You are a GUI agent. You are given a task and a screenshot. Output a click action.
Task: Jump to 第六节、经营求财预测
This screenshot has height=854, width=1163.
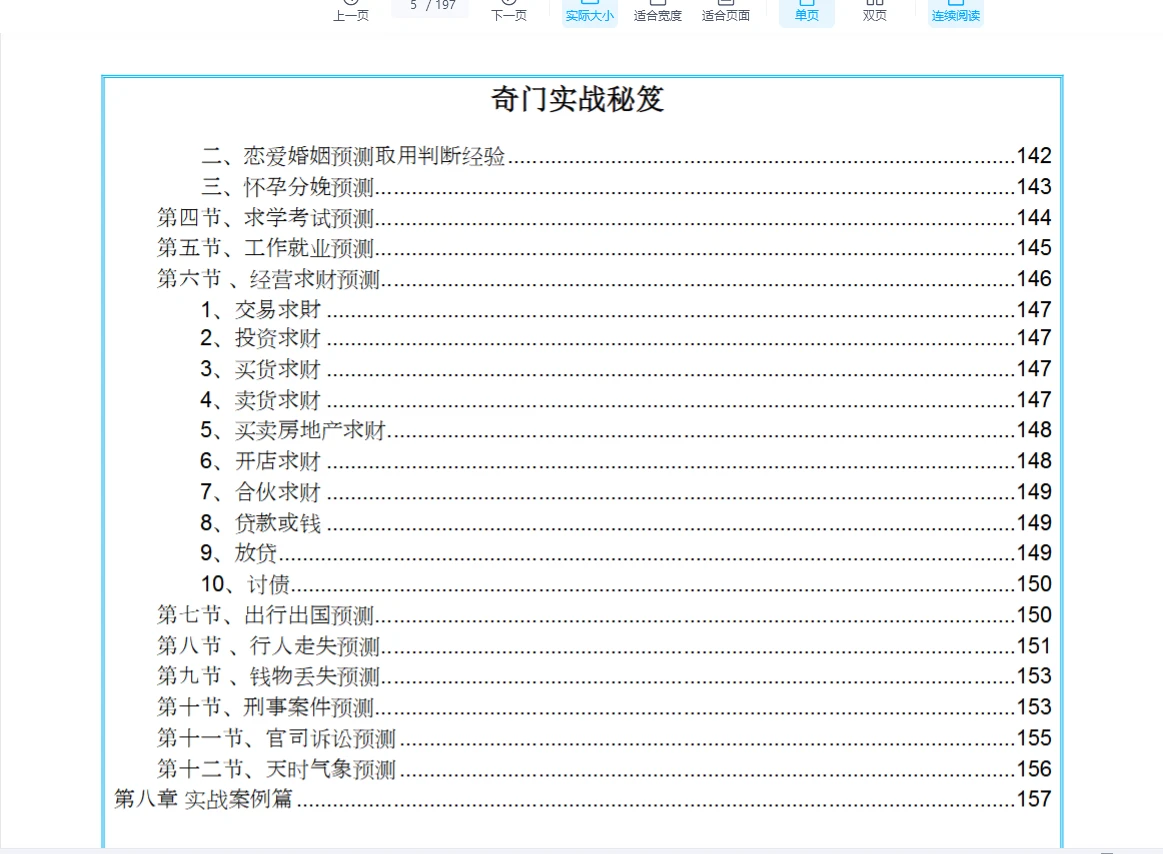(x=268, y=279)
